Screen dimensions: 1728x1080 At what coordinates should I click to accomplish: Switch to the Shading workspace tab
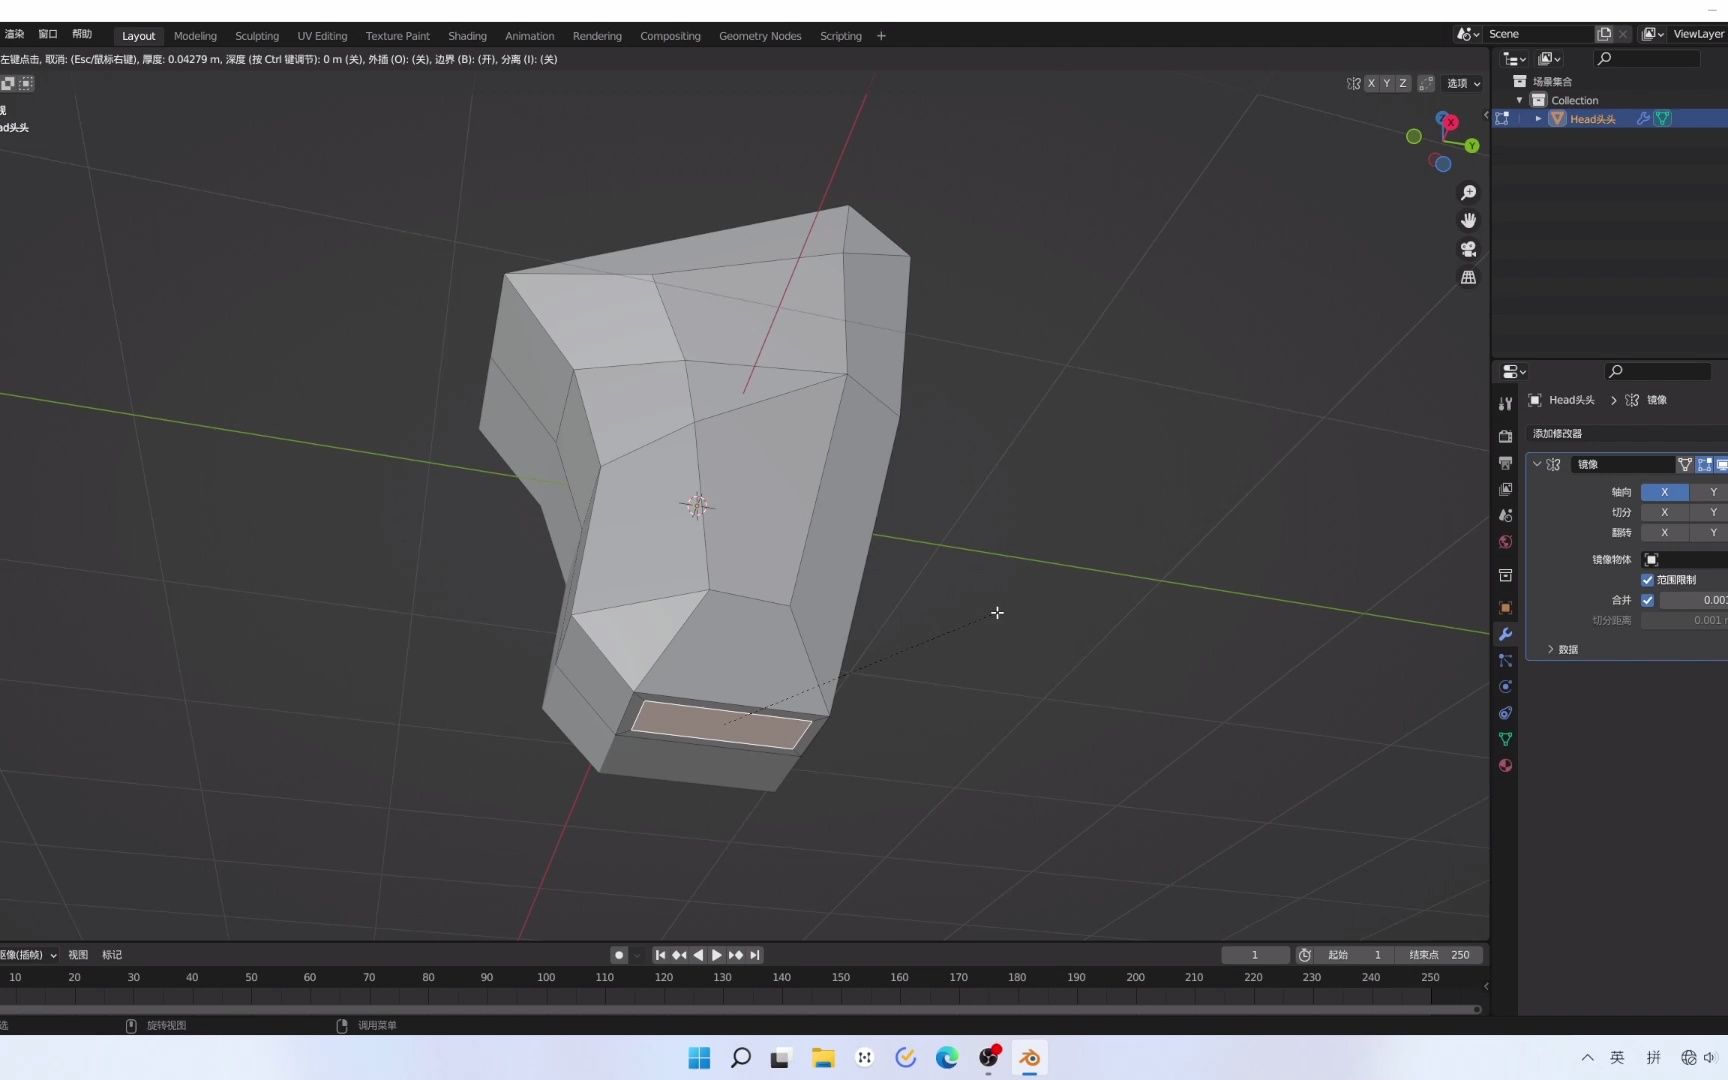coord(467,36)
